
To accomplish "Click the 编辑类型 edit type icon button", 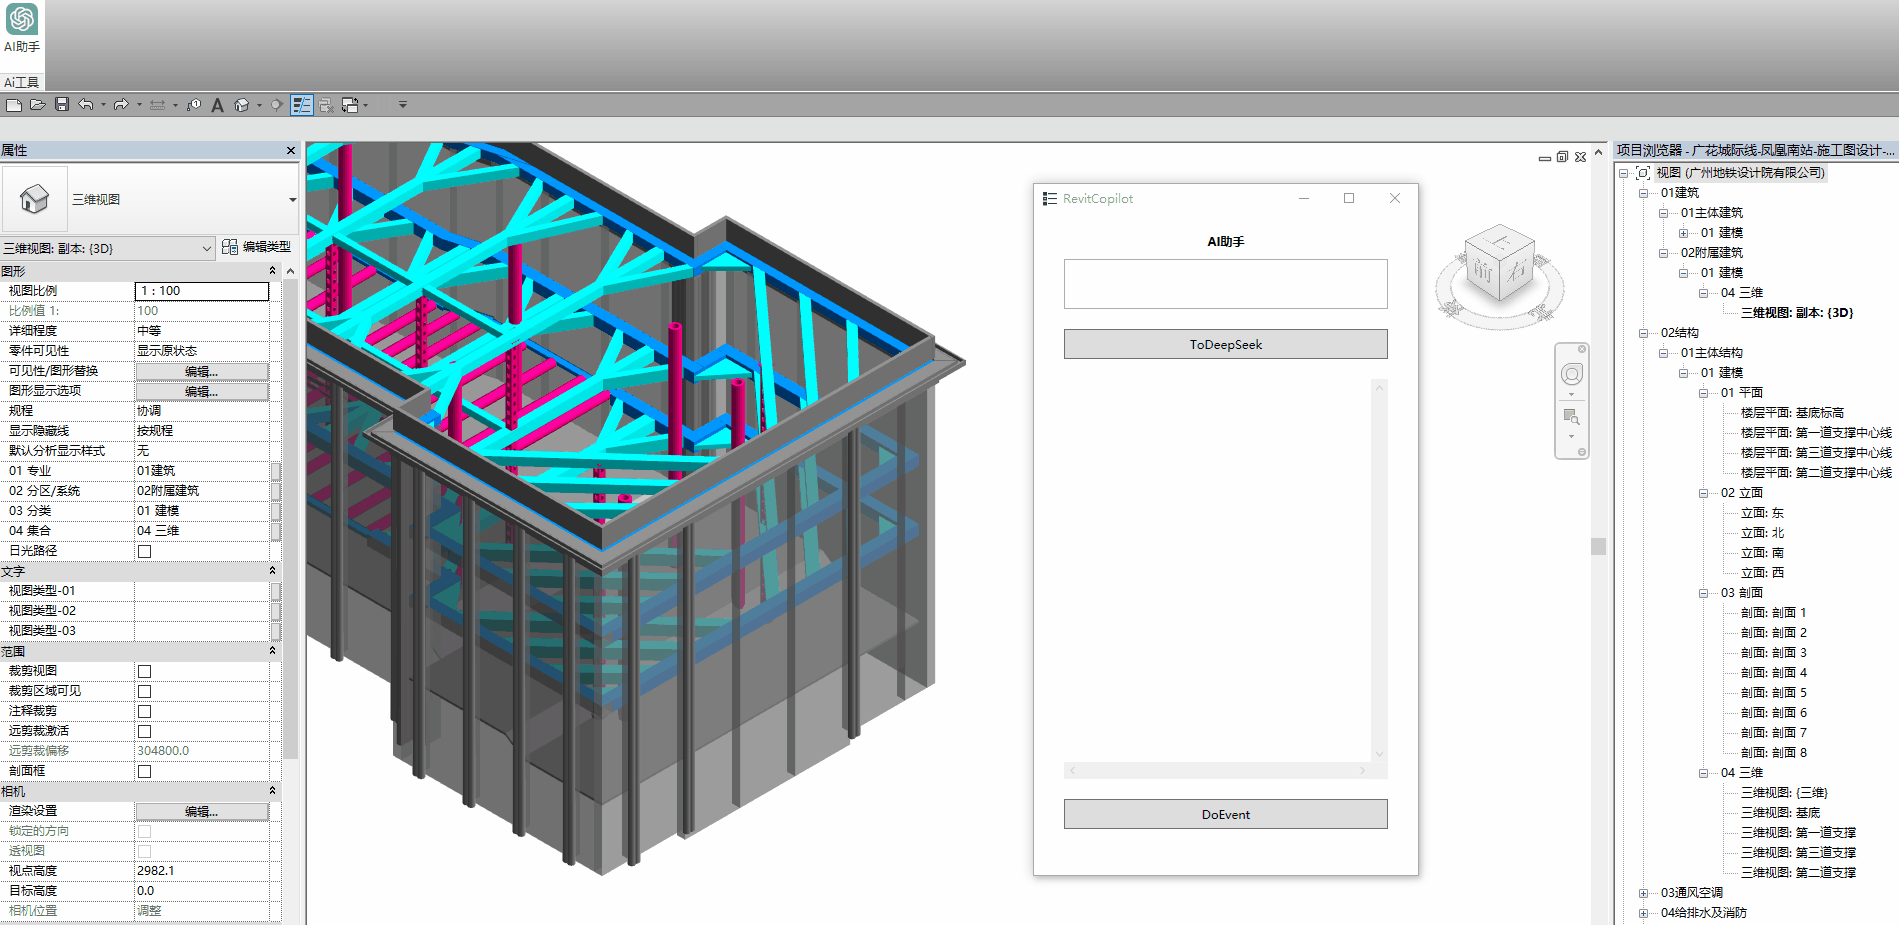I will pos(230,247).
